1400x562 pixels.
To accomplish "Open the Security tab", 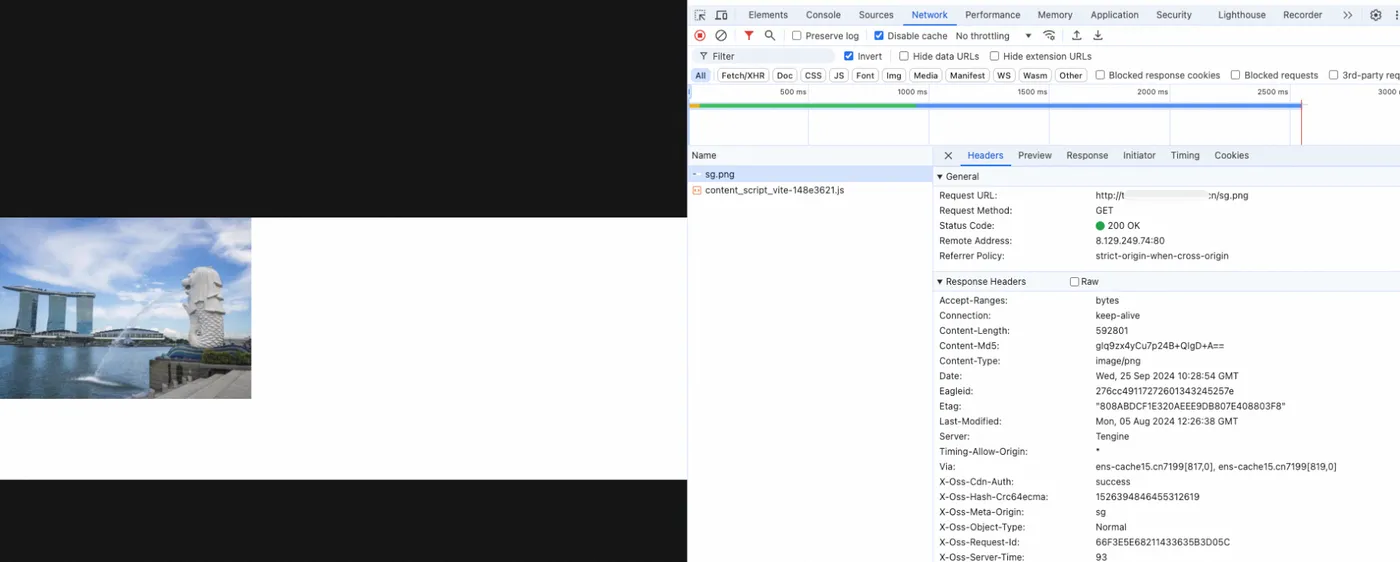I will (x=1174, y=15).
